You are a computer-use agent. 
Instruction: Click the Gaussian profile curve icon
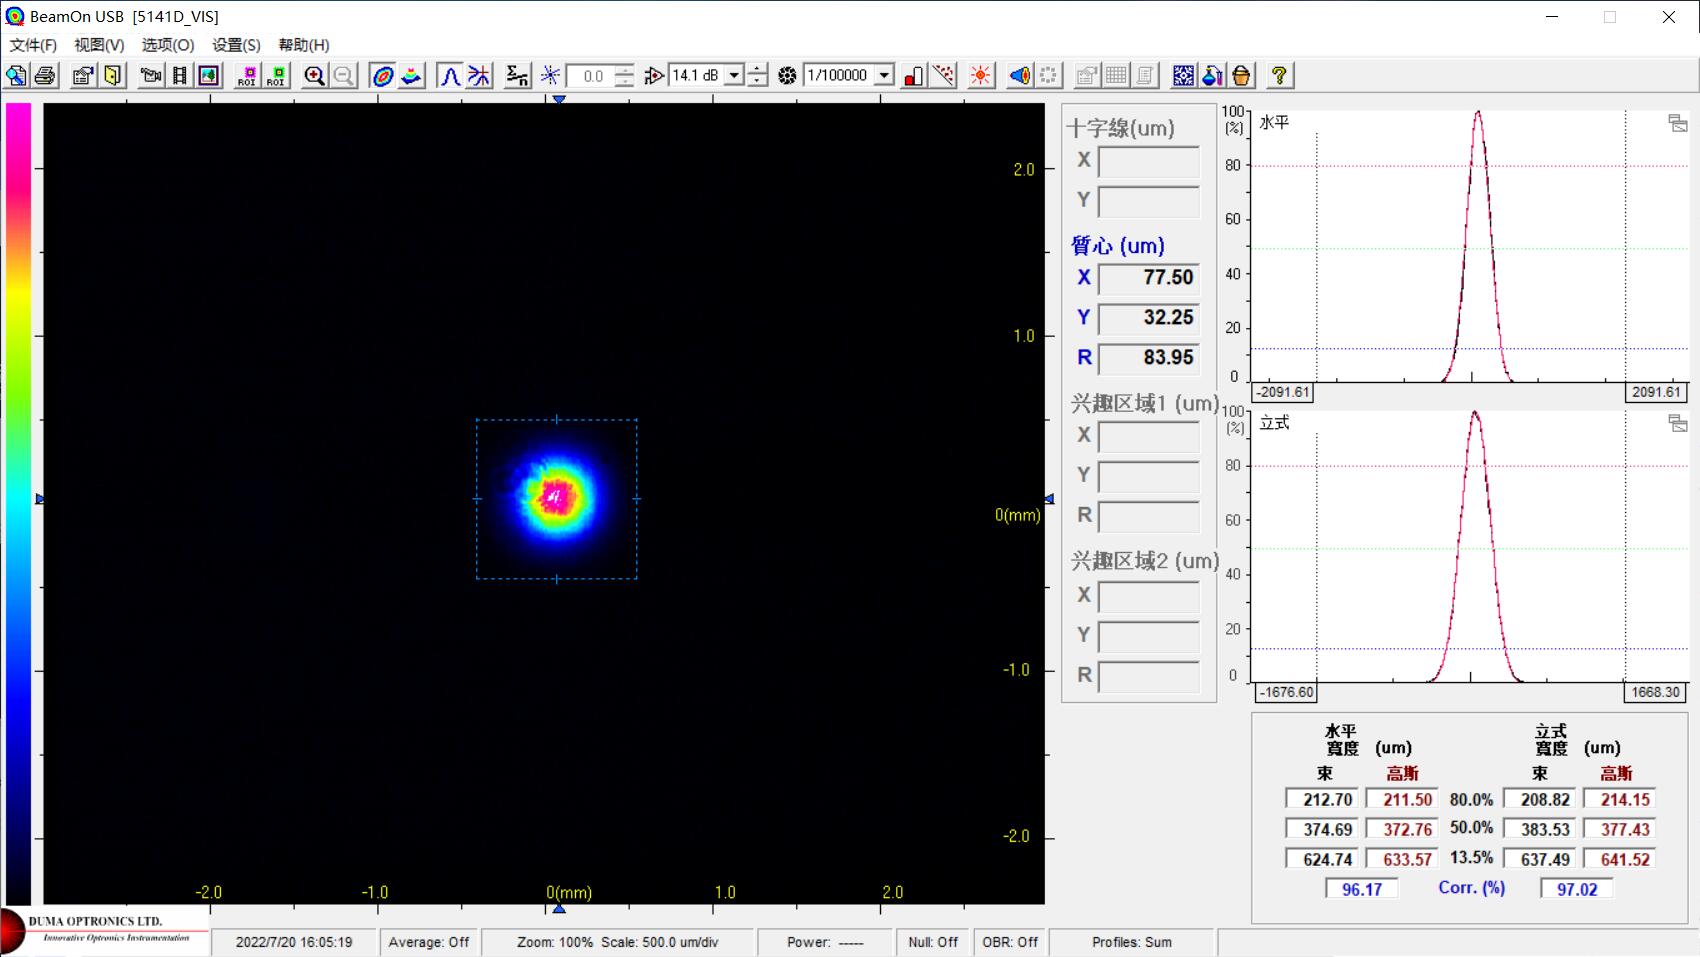(450, 76)
